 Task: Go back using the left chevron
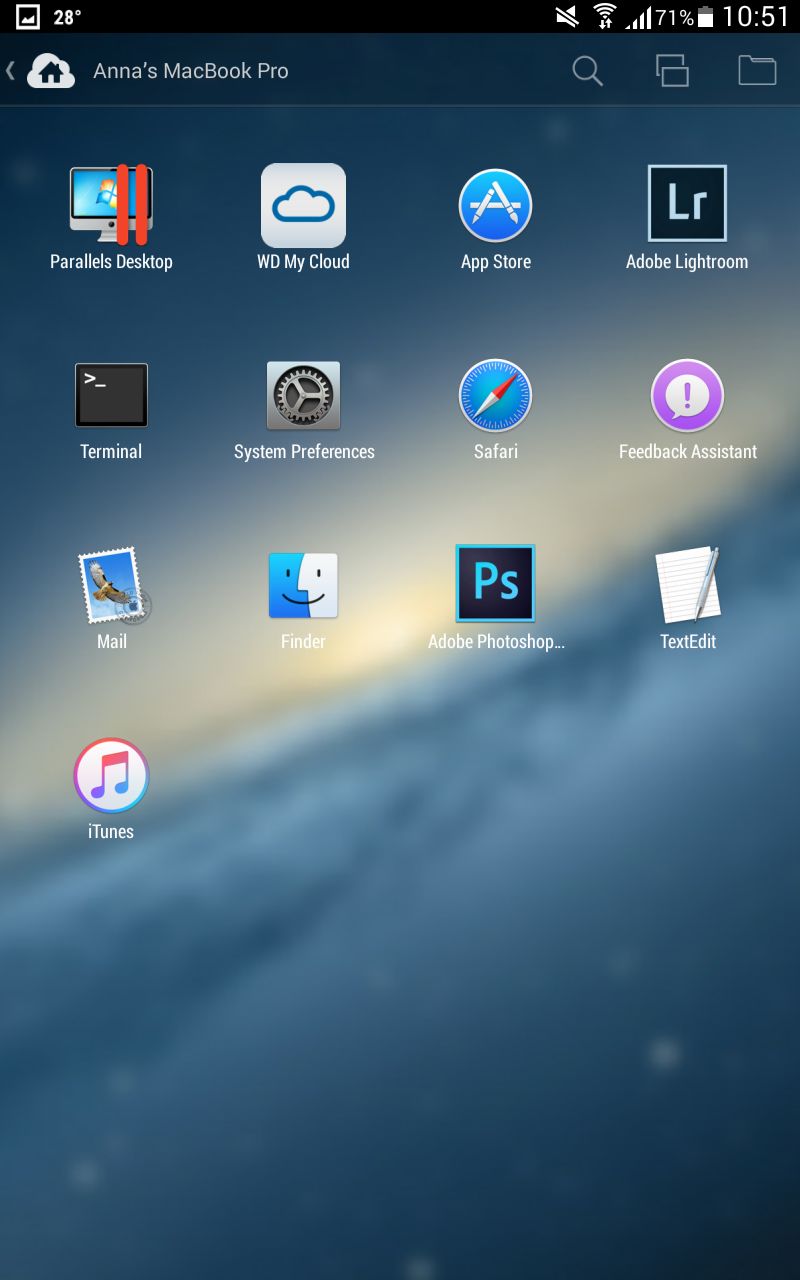pos(10,70)
